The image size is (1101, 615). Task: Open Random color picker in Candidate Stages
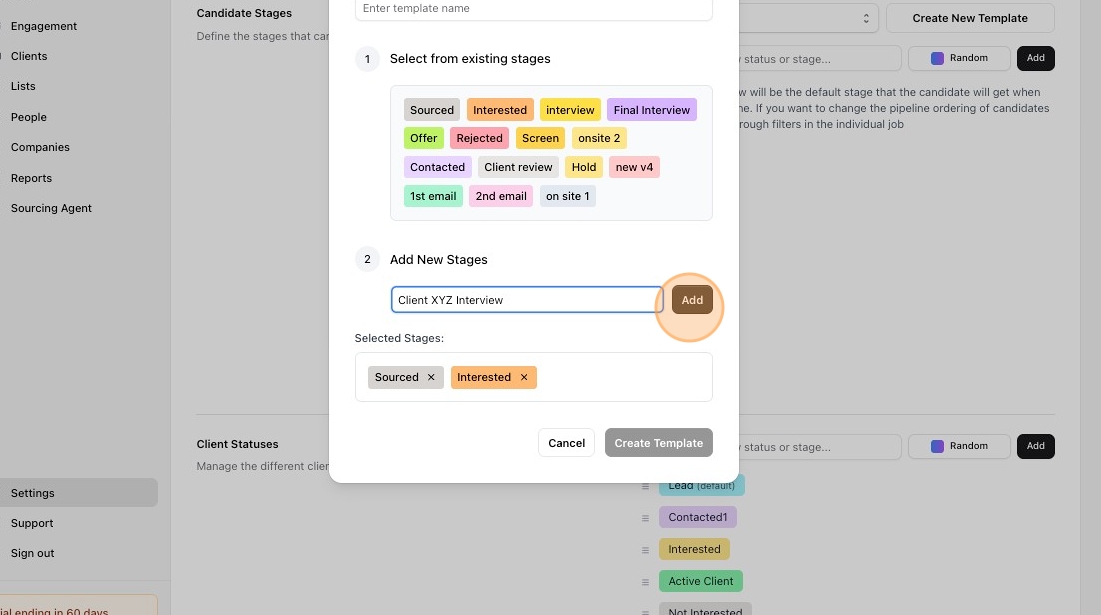point(959,58)
